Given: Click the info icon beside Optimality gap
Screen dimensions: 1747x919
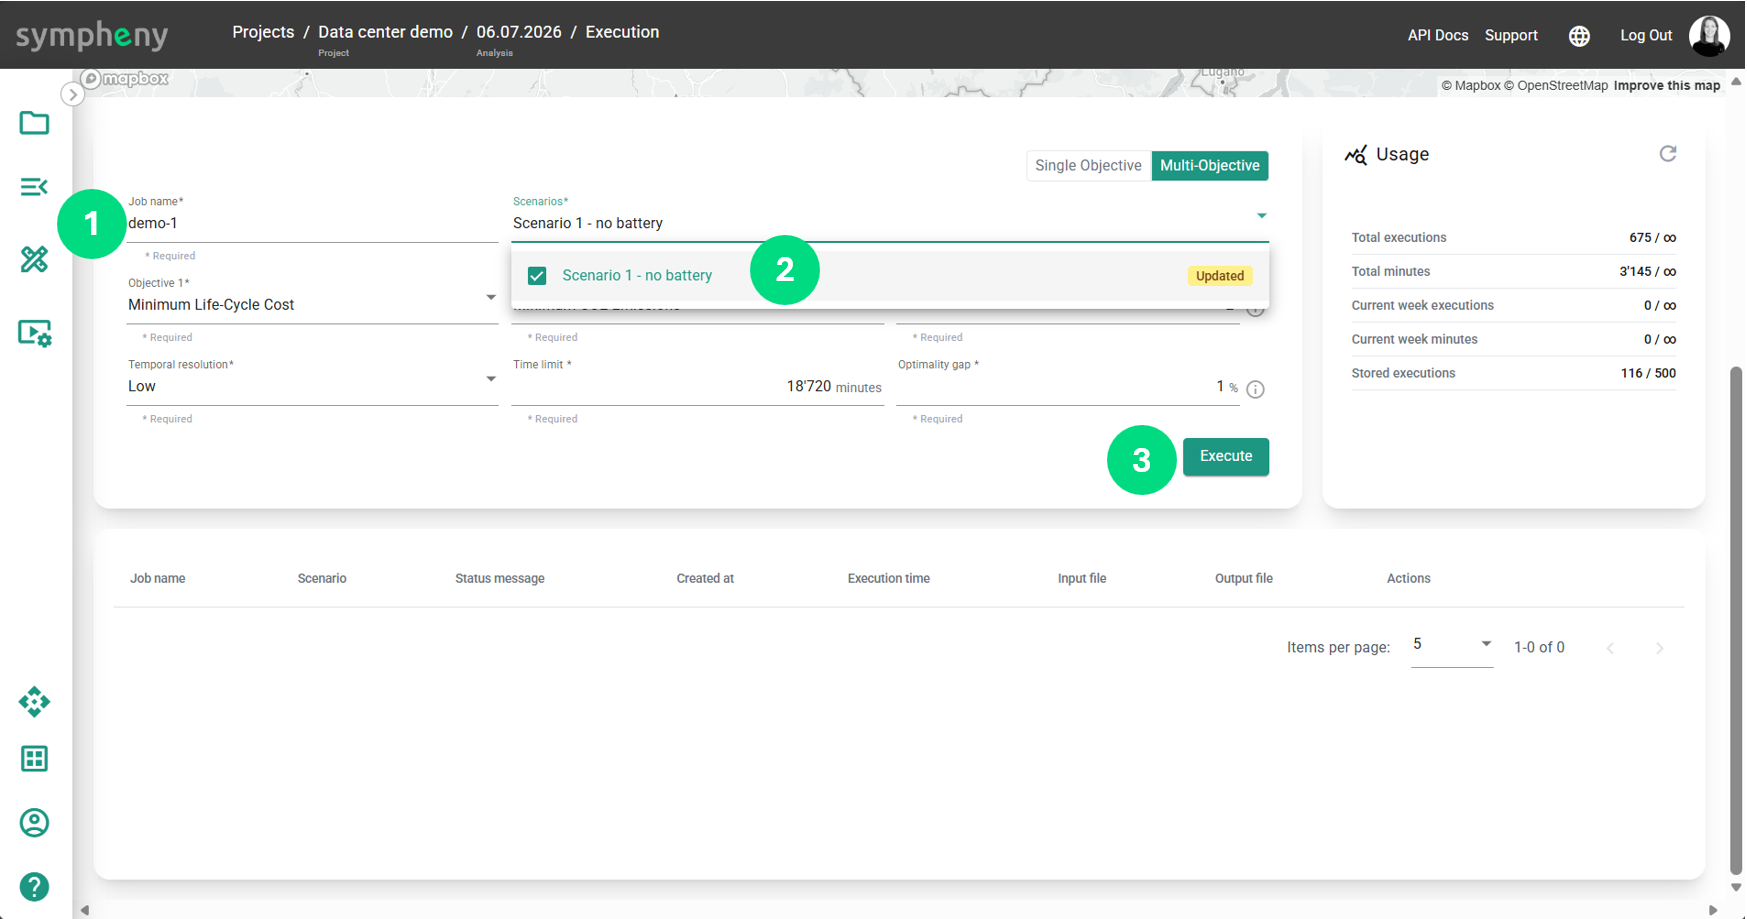Looking at the screenshot, I should 1256,389.
